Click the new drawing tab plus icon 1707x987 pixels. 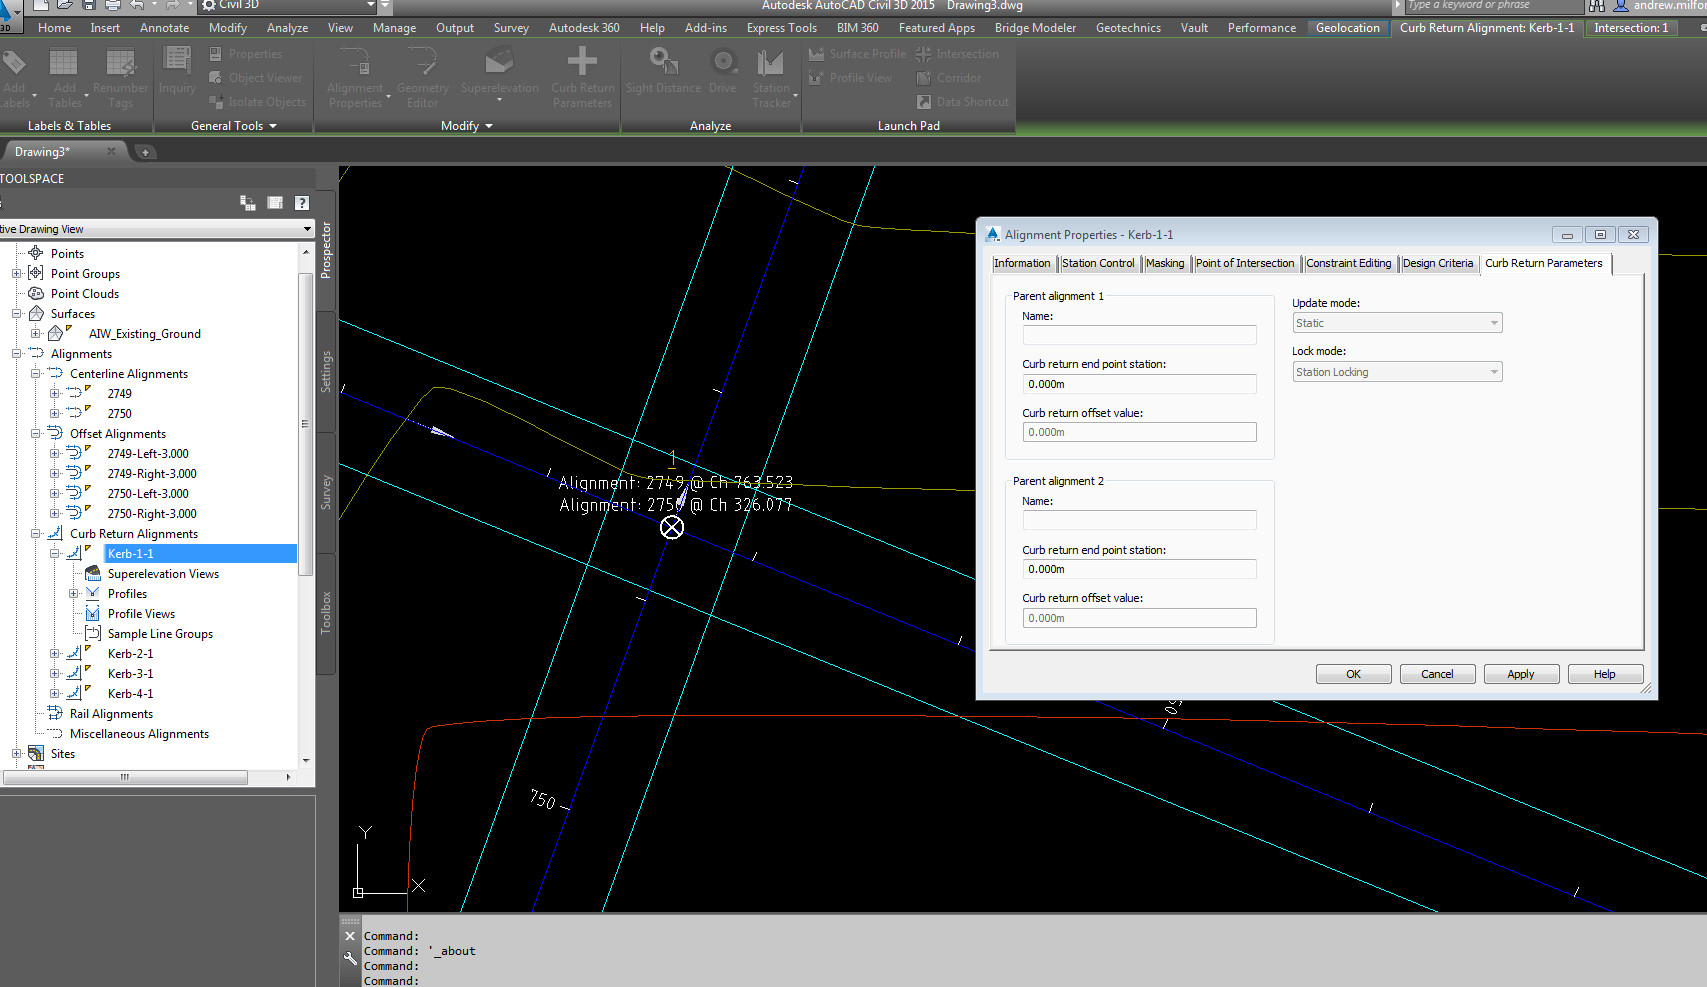coord(145,152)
